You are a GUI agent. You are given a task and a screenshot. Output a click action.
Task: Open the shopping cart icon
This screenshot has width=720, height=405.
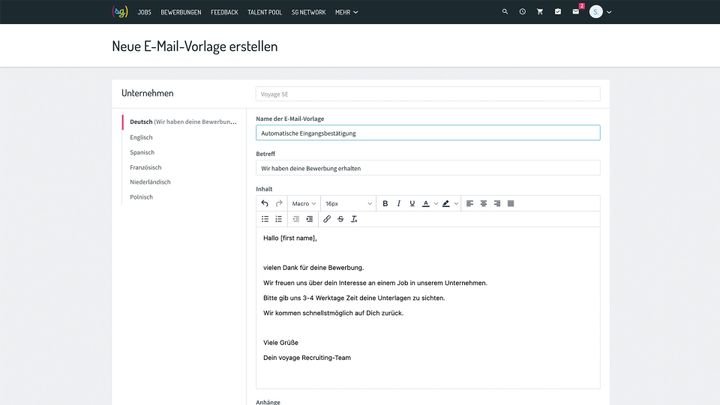540,12
